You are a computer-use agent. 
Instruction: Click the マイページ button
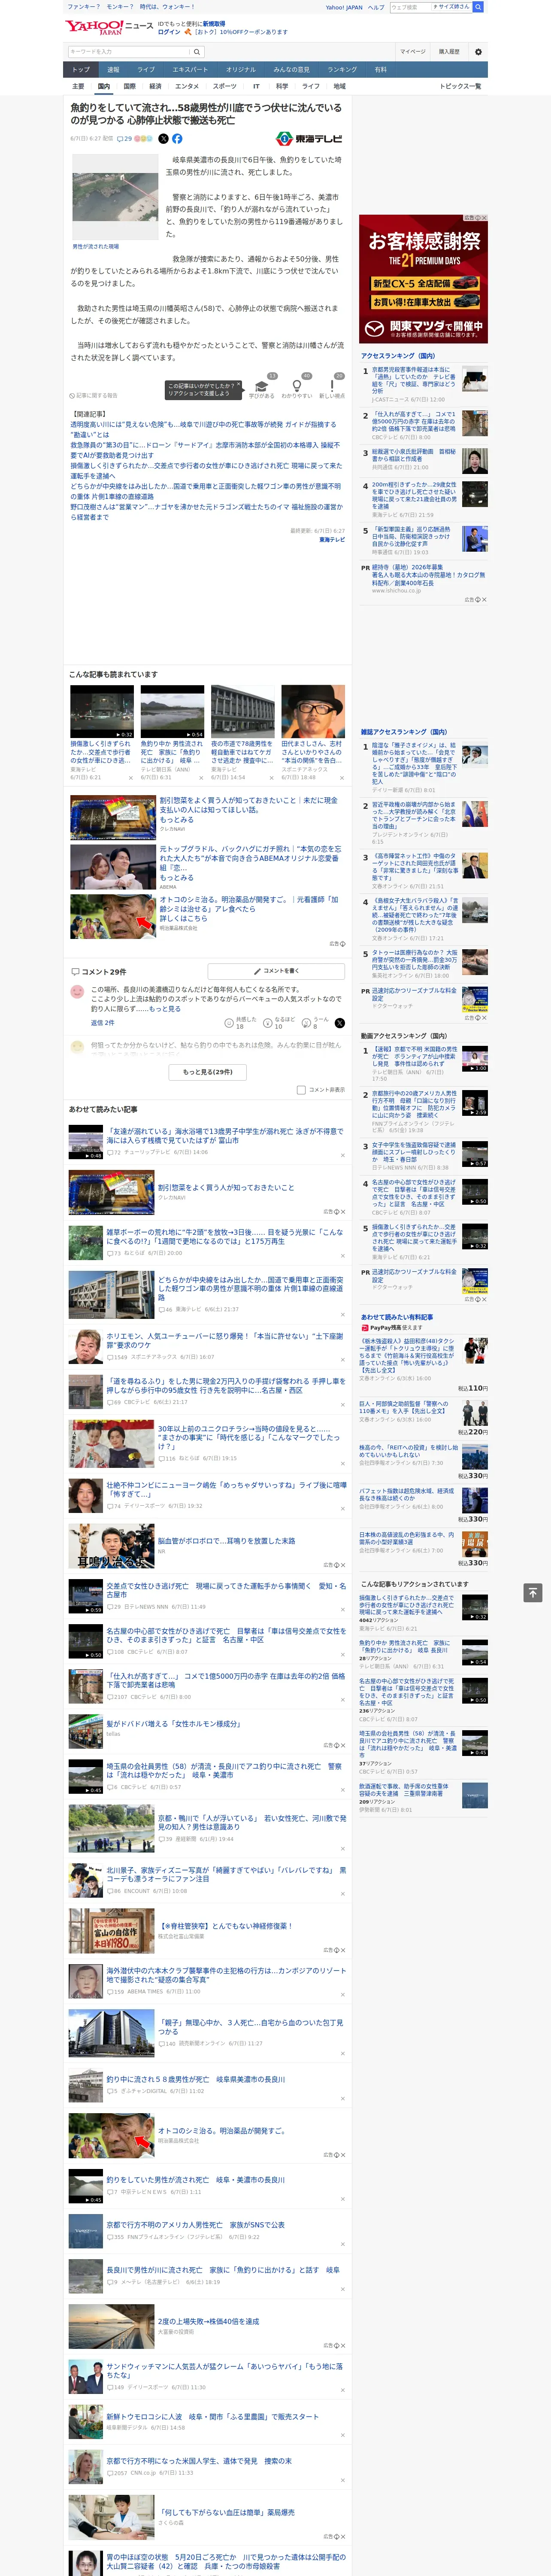[x=413, y=51]
